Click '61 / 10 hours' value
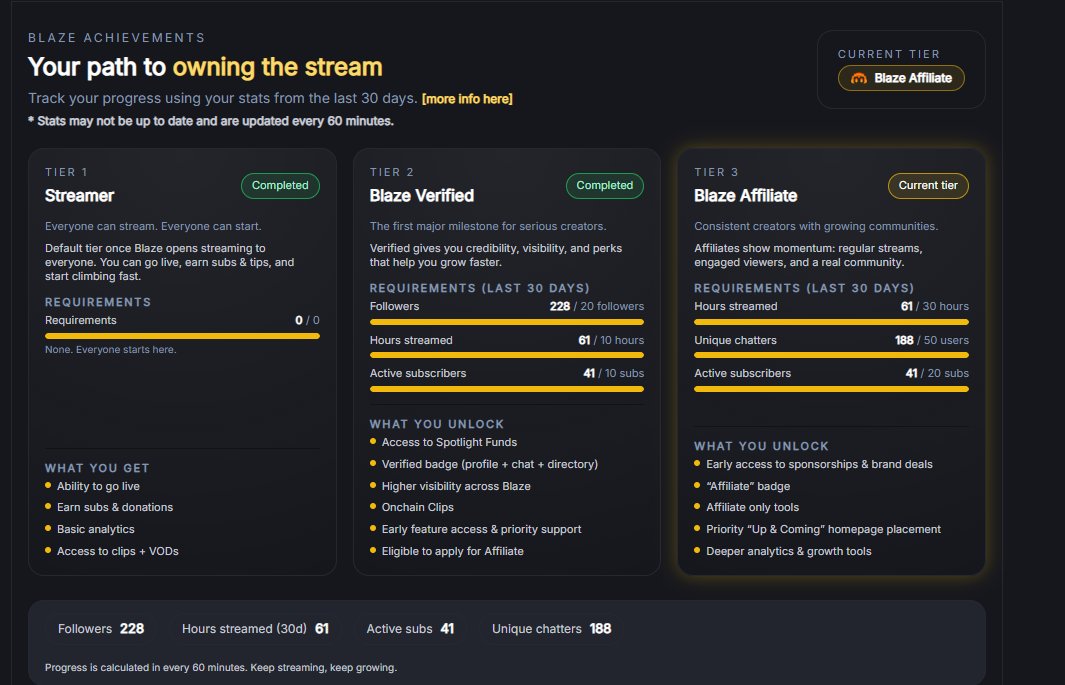1065x685 pixels. click(x=611, y=340)
